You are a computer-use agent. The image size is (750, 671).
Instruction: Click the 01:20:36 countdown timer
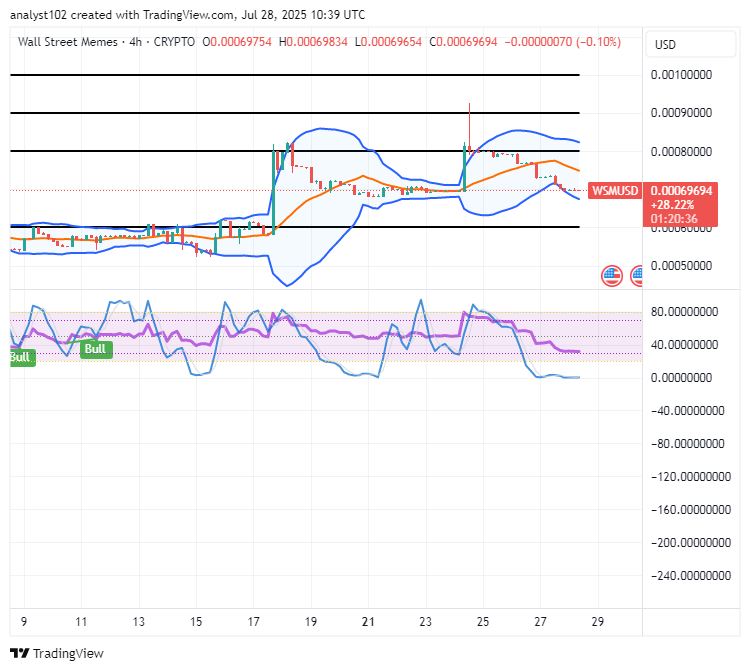tap(674, 219)
